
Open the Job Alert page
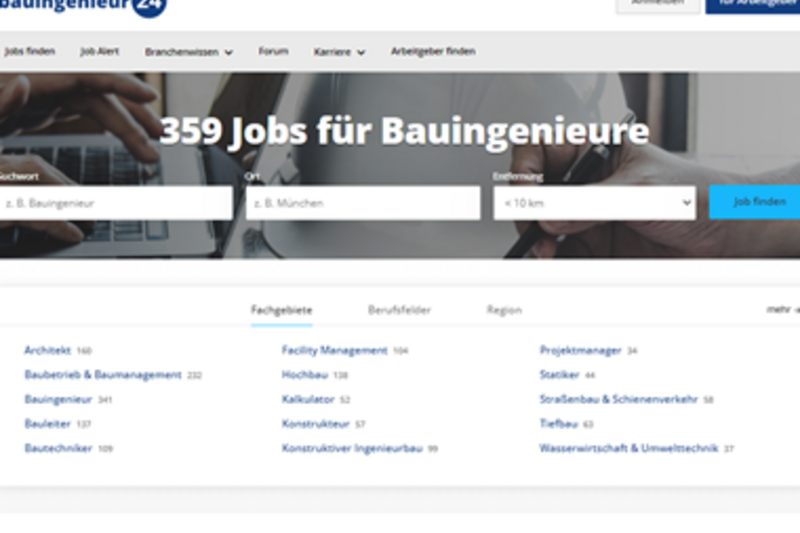pos(99,51)
